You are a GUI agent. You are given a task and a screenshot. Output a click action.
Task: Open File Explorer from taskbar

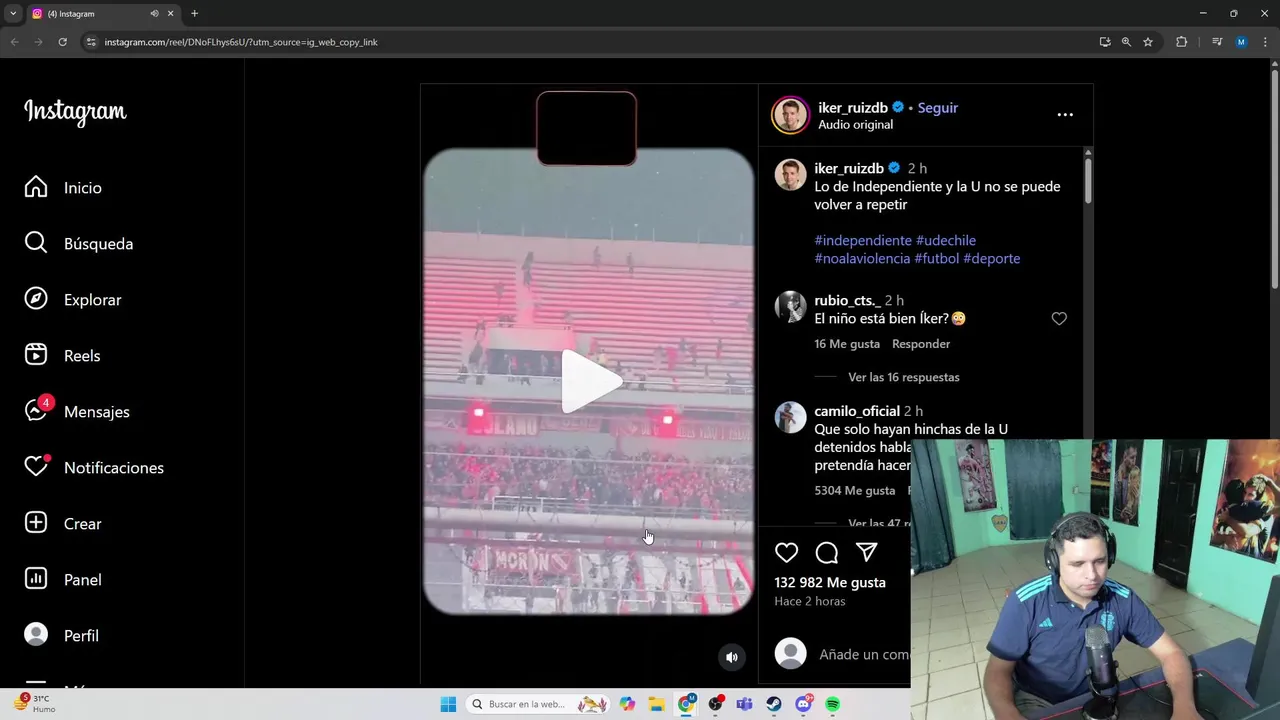tap(656, 704)
